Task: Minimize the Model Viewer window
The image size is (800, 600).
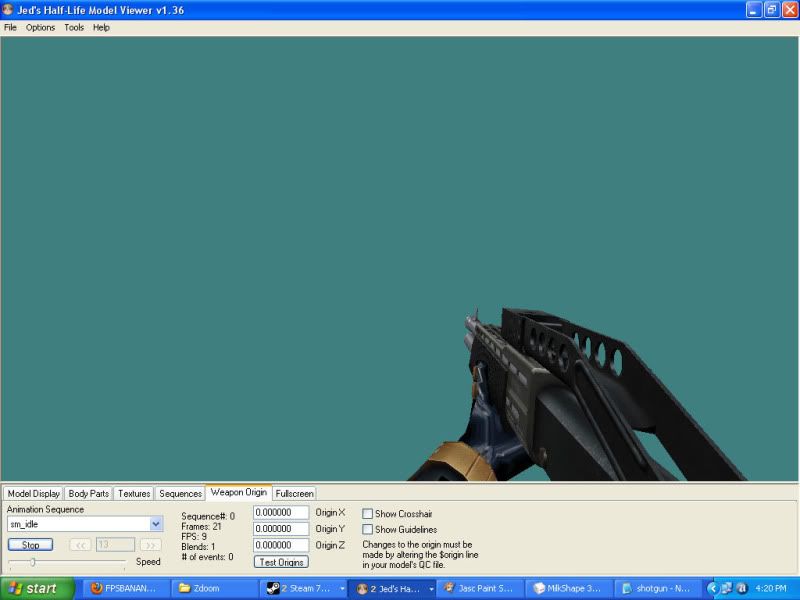Action: (754, 10)
